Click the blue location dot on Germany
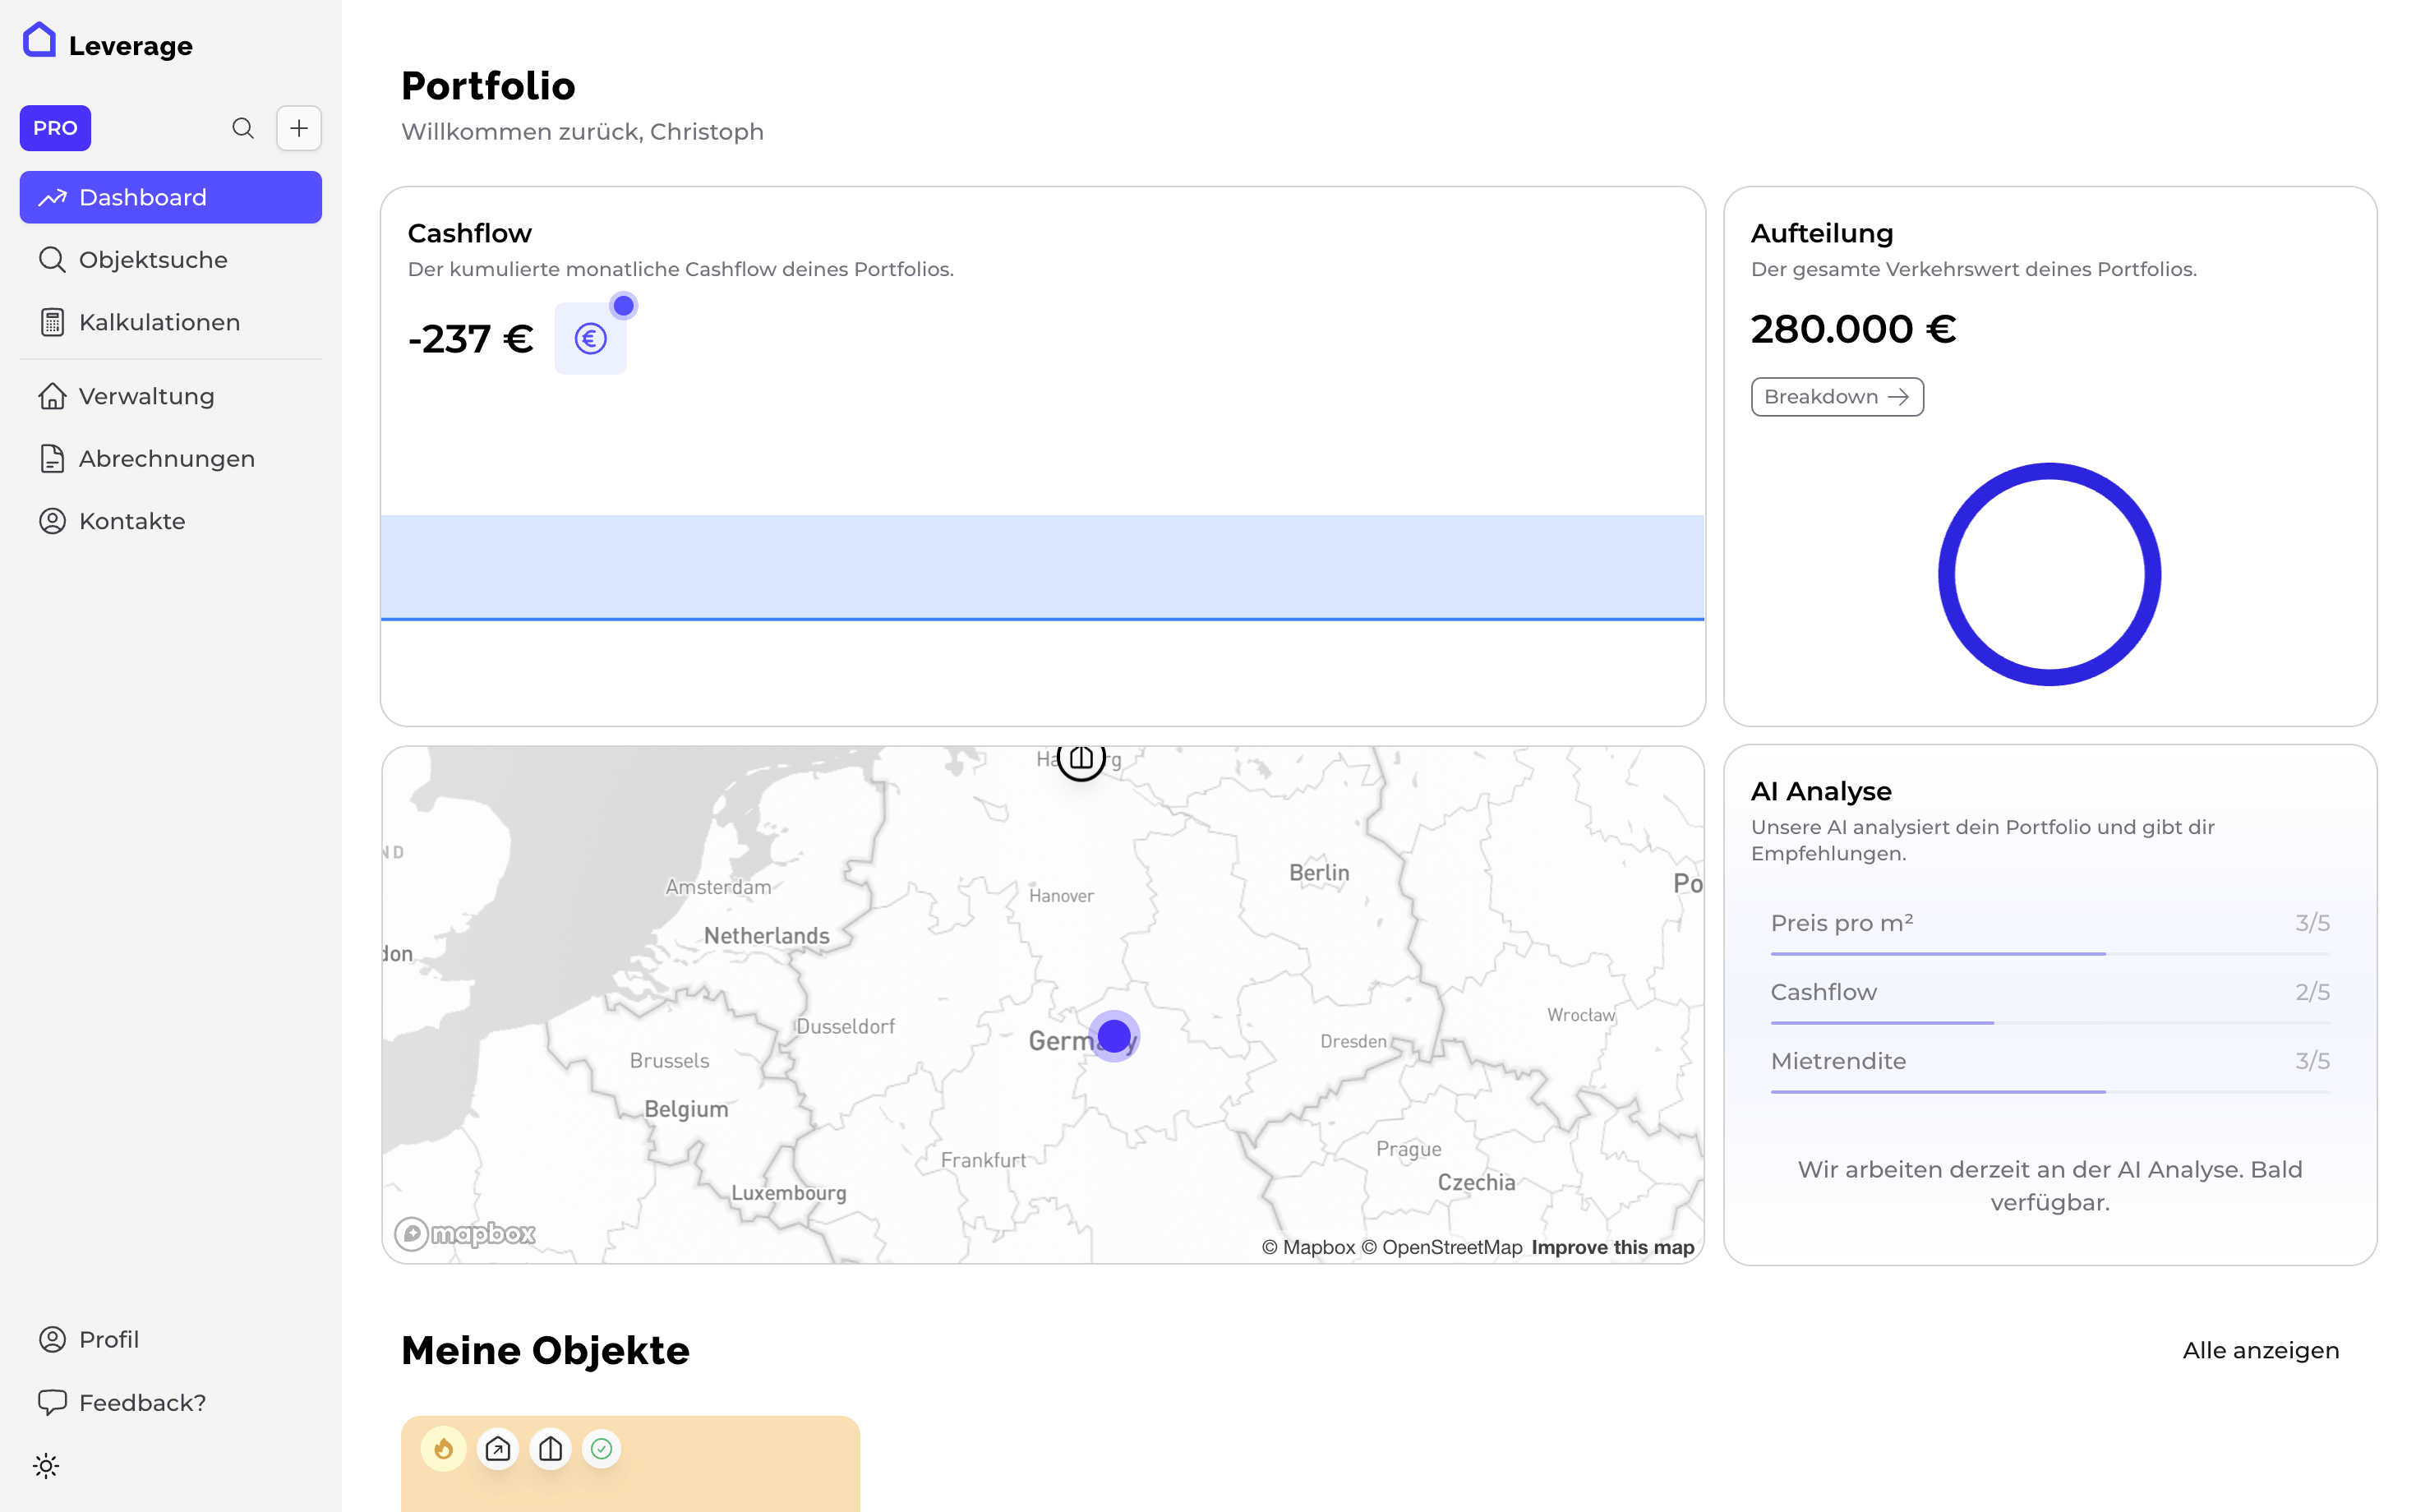The image size is (2416, 1512). coord(1113,1036)
